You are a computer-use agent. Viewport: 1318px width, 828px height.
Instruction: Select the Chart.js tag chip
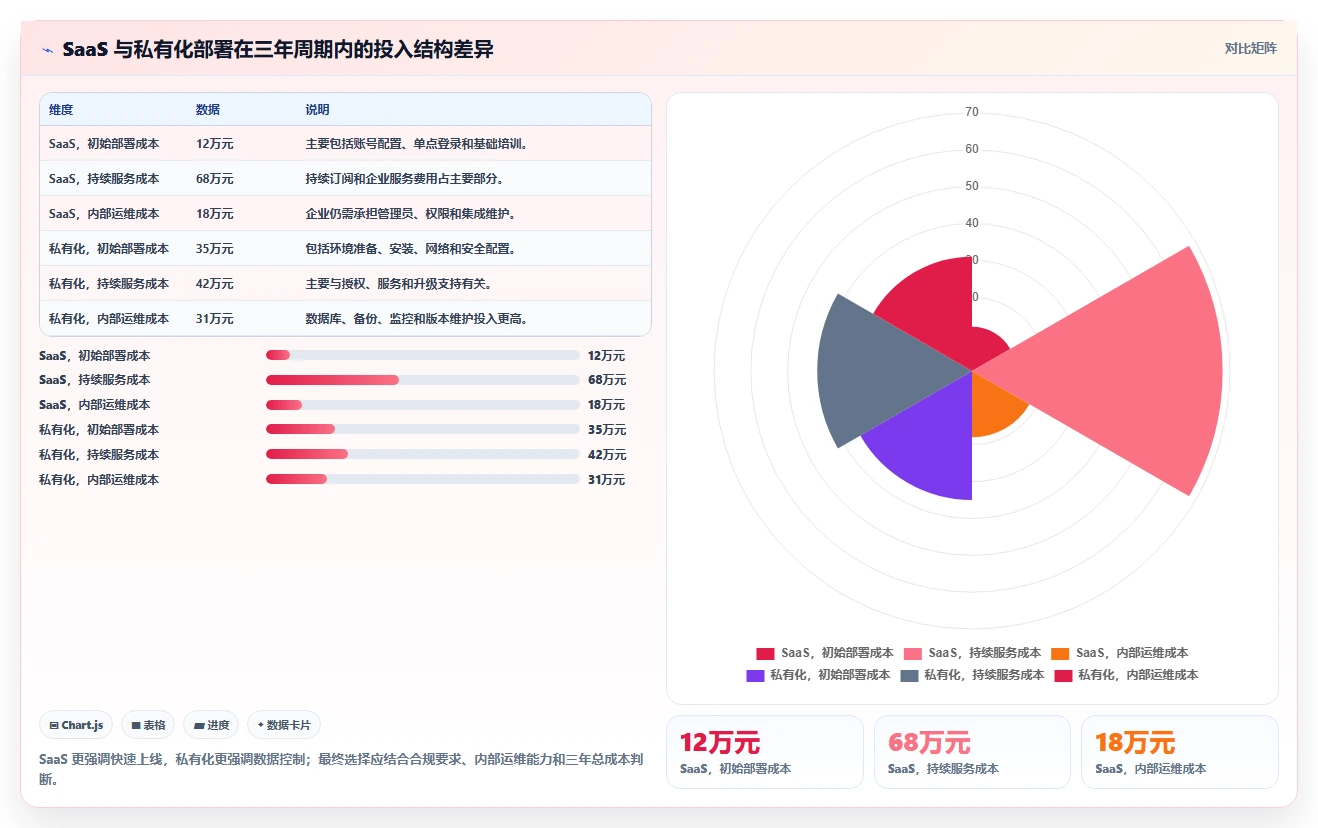click(76, 725)
